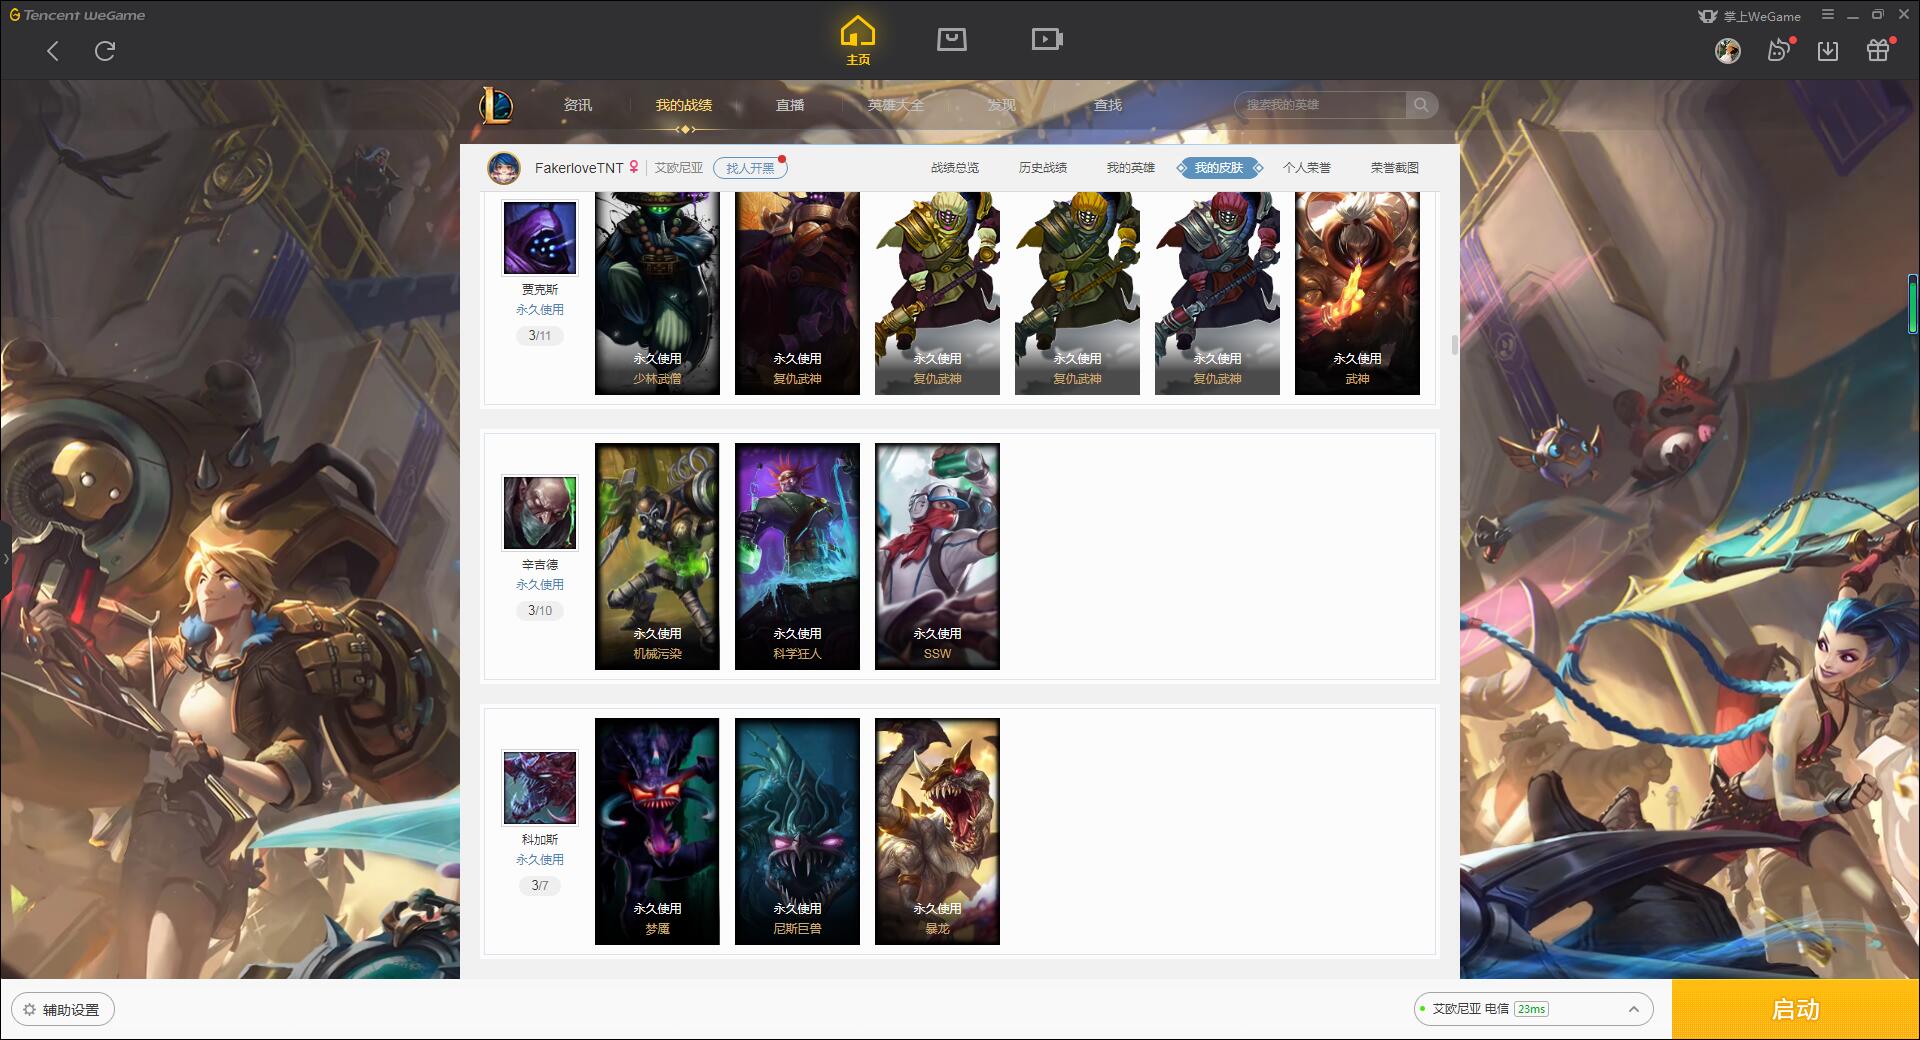Switch to the 资讯 tab
The image size is (1920, 1040).
point(577,105)
